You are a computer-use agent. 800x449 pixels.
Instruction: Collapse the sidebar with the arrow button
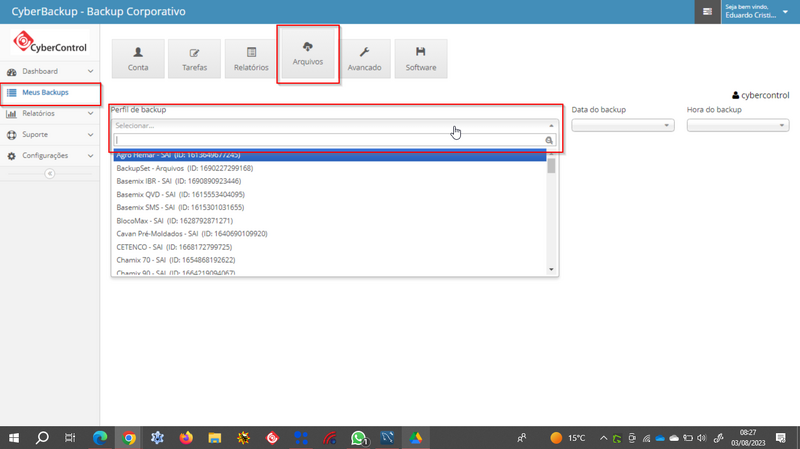pyautogui.click(x=50, y=174)
